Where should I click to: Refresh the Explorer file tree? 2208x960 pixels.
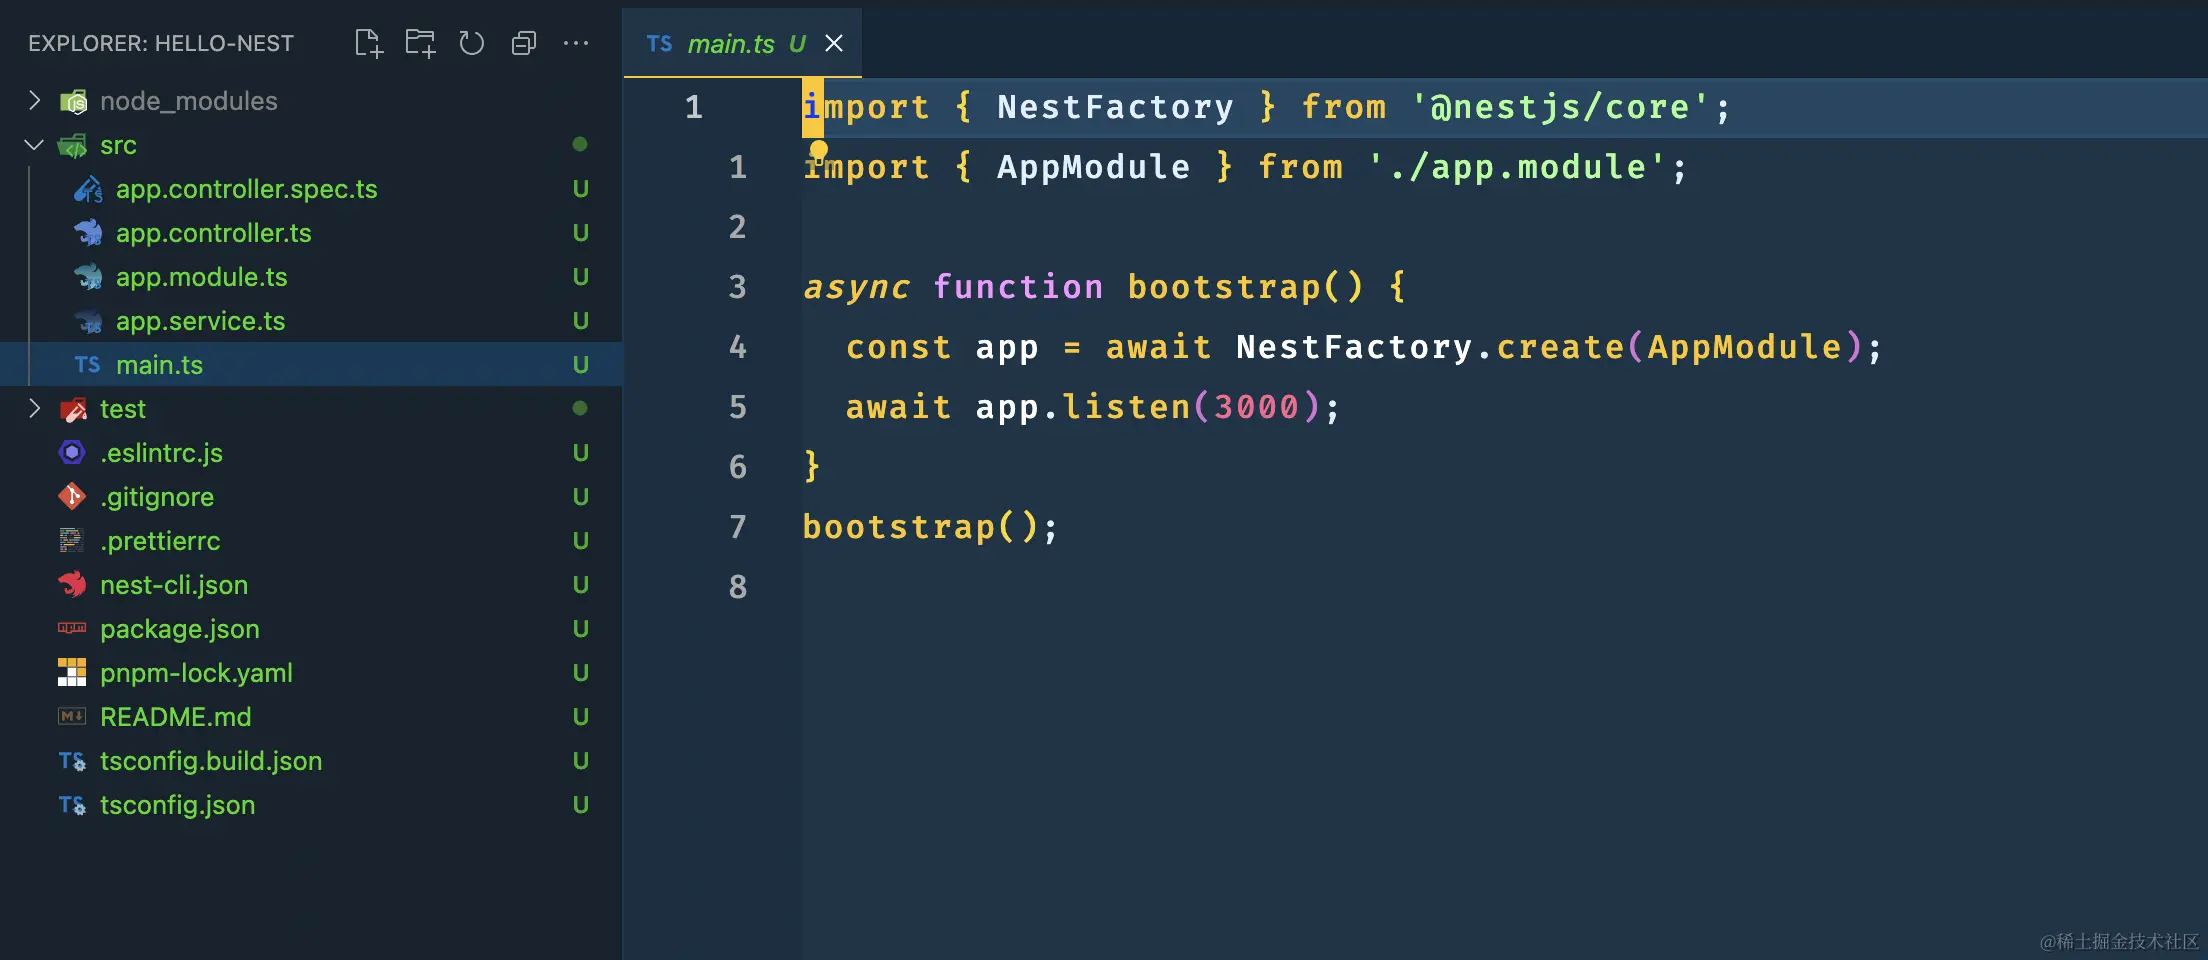click(x=471, y=43)
